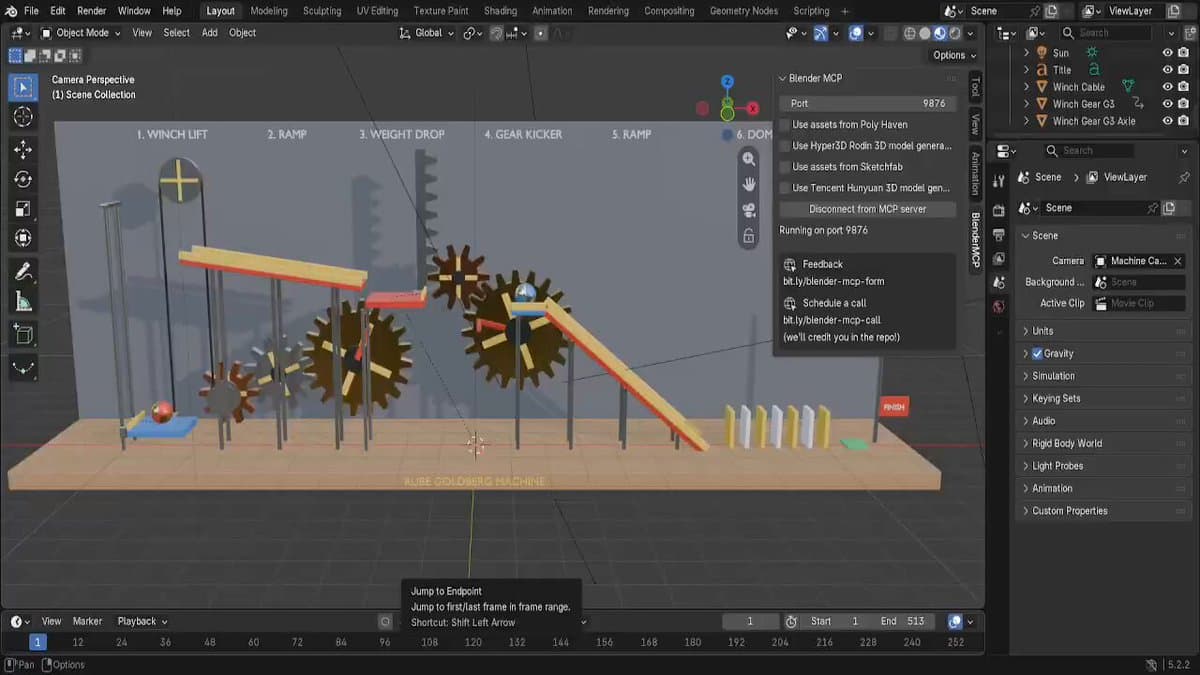Hide the Winch Cable object
Image resolution: width=1200 pixels, height=675 pixels.
click(x=1167, y=87)
